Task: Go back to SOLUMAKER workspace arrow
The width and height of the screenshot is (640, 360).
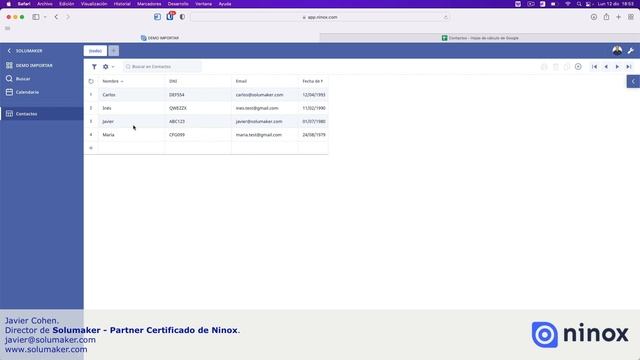Action: (9, 51)
